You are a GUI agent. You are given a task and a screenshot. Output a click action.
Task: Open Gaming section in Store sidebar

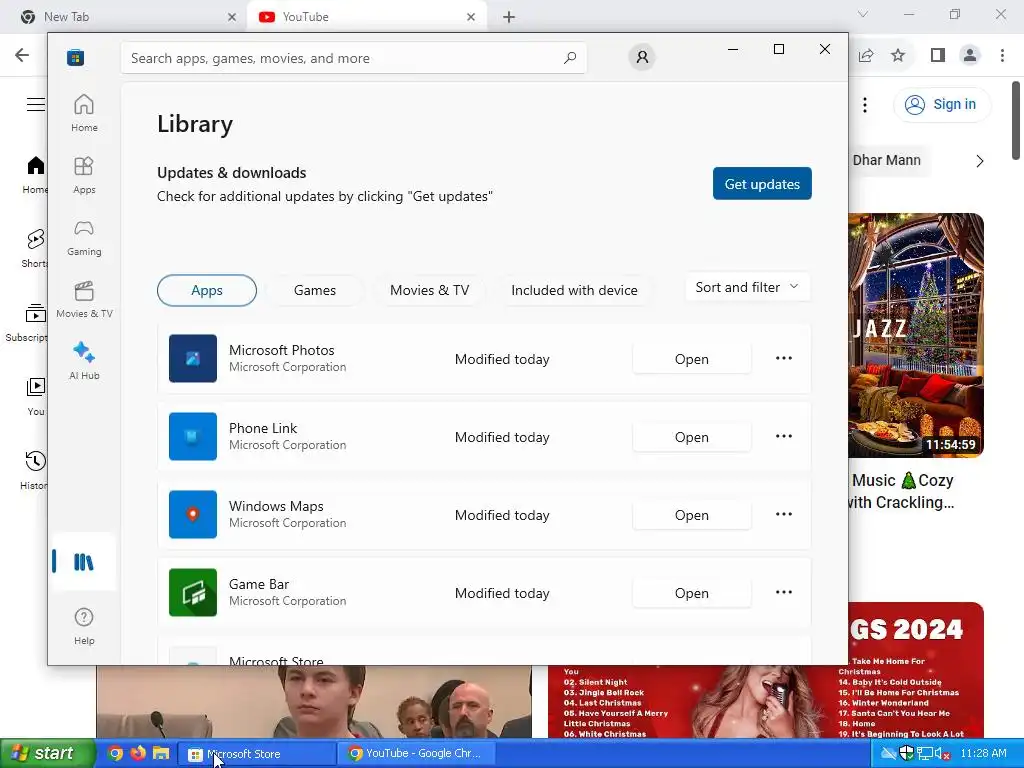(x=84, y=237)
